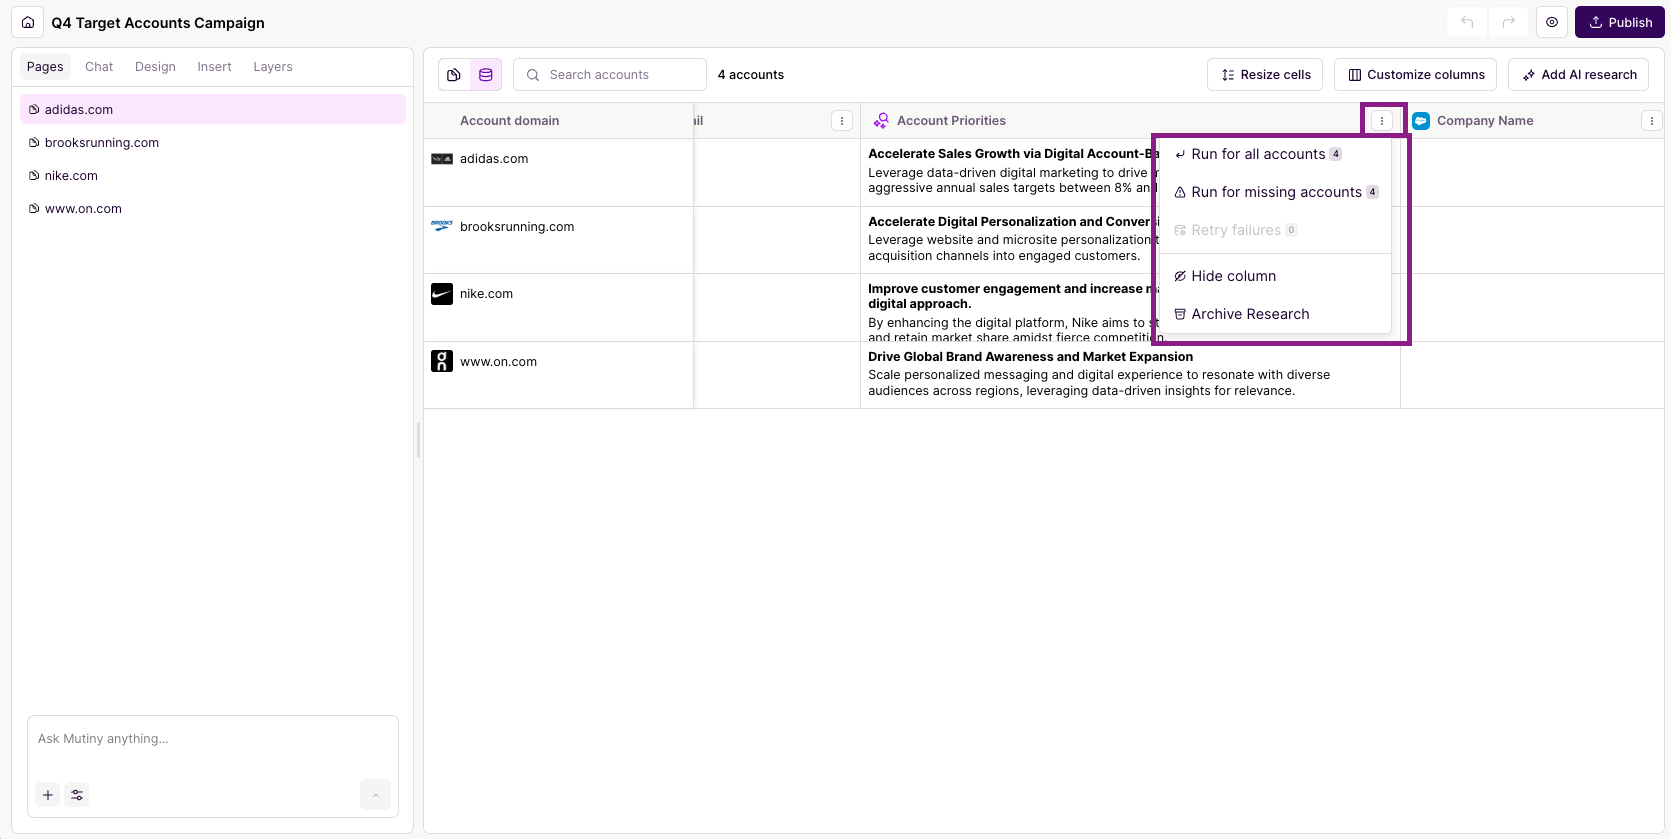
Task: Open Account Priorities column options menu
Action: pos(1382,121)
